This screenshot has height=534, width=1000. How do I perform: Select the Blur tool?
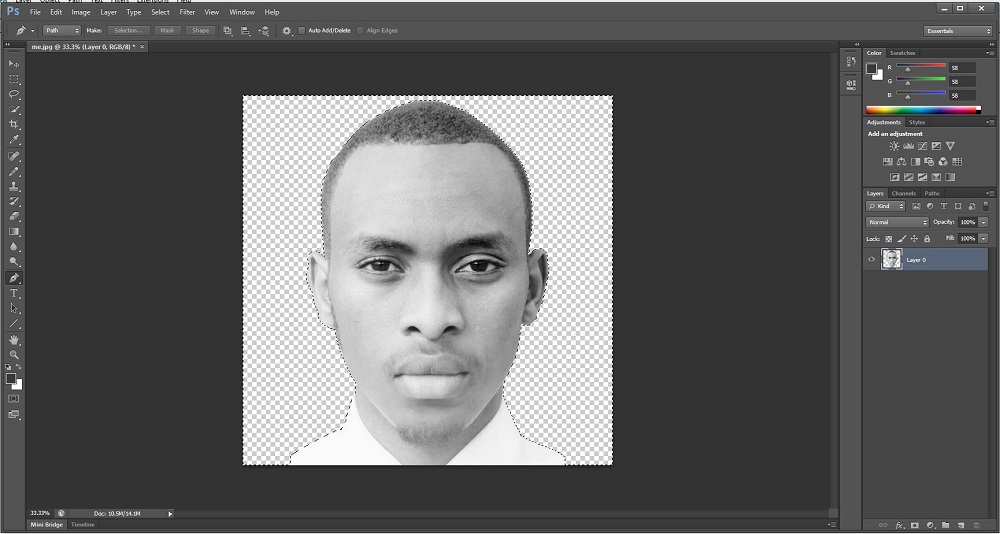(x=13, y=247)
